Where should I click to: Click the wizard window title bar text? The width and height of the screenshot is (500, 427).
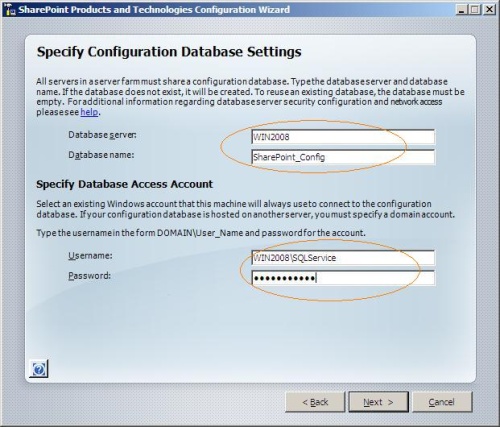pos(154,10)
